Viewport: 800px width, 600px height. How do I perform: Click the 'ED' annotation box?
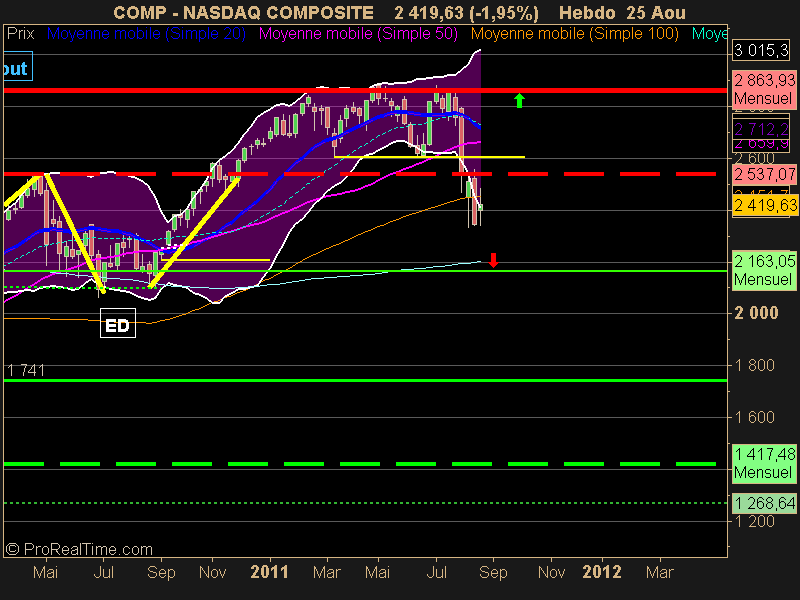point(118,323)
